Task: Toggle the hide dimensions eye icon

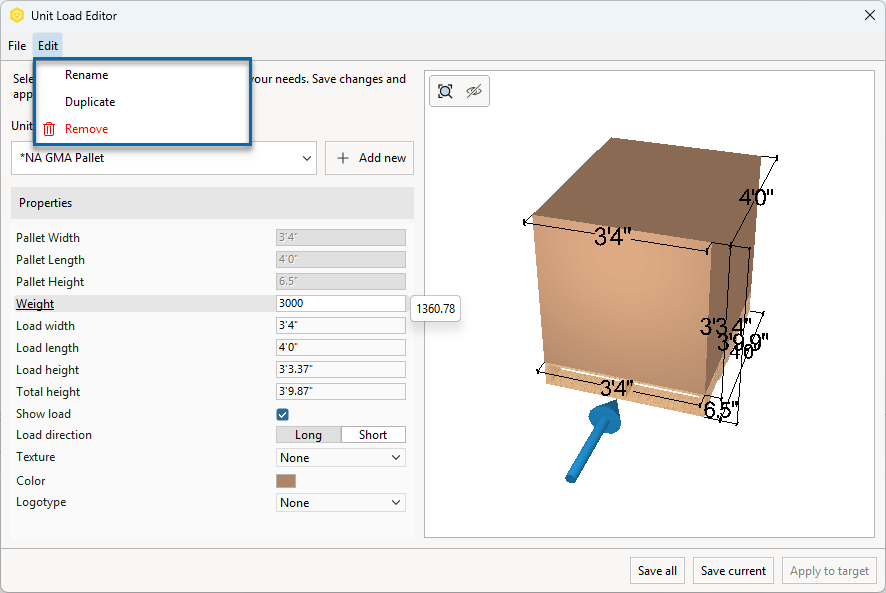Action: pos(474,91)
